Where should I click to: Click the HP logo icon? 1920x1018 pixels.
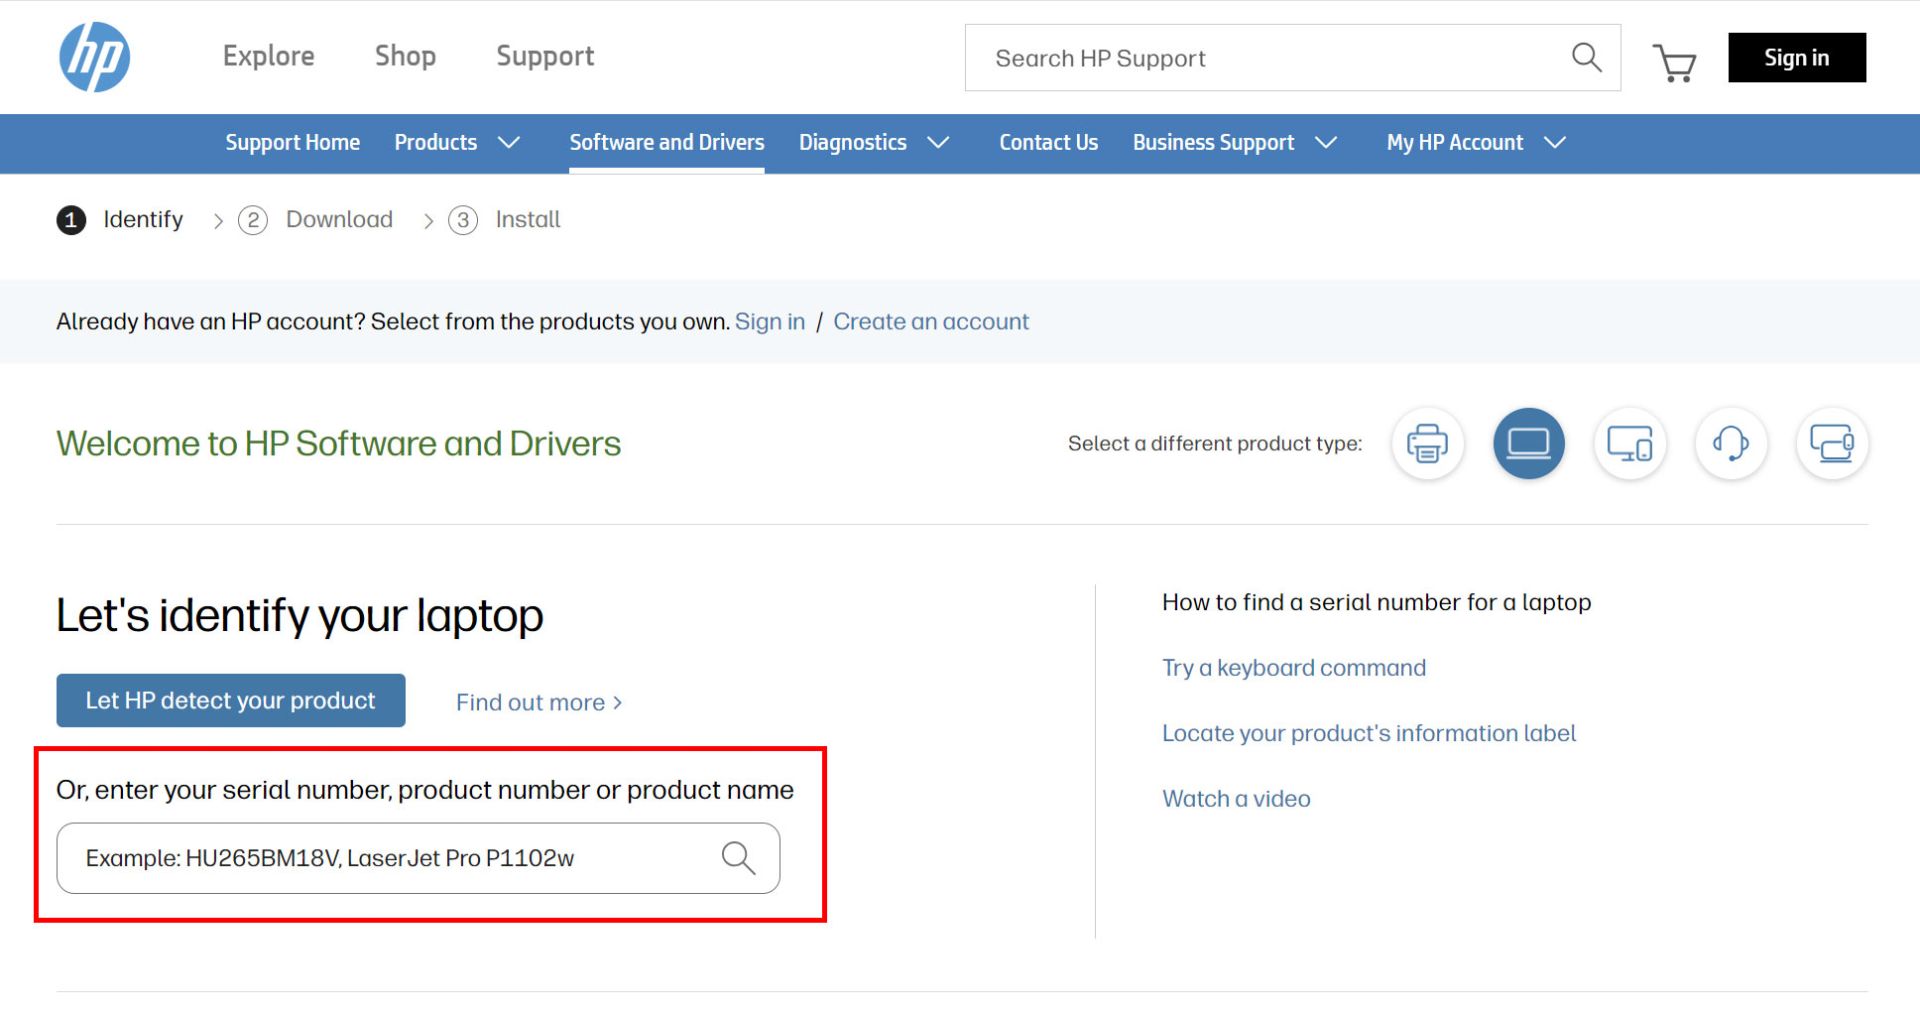click(x=94, y=57)
